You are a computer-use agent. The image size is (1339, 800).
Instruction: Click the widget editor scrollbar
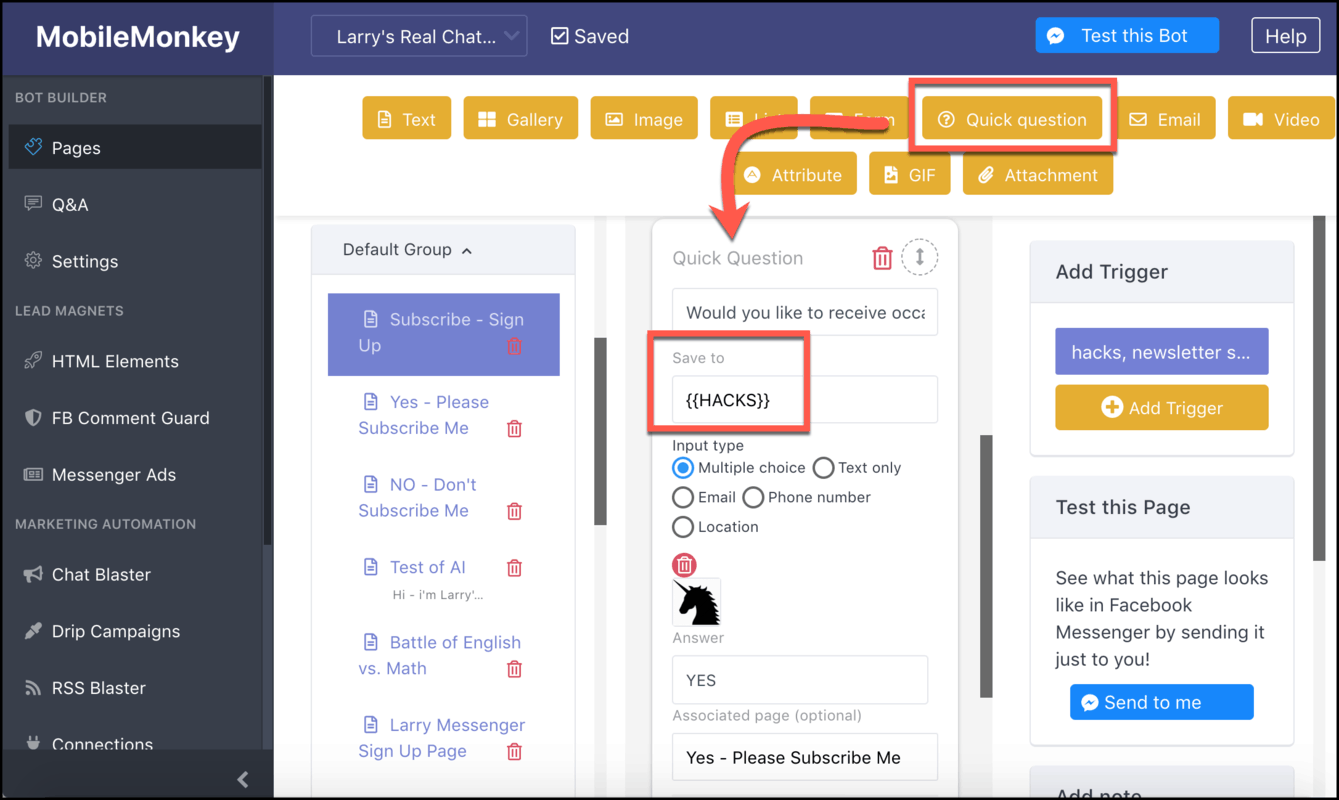(986, 566)
